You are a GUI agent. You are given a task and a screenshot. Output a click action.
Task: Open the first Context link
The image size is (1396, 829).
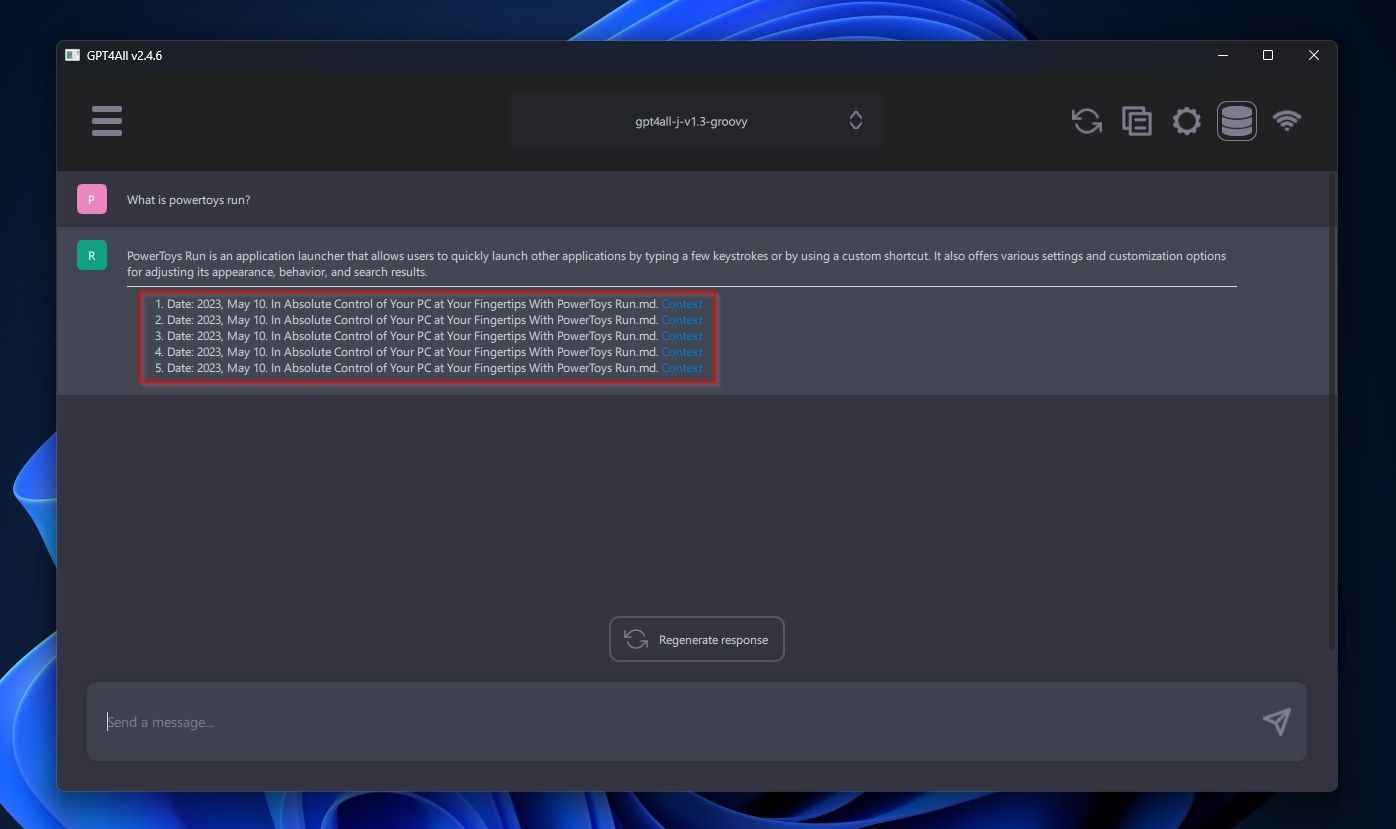[682, 303]
